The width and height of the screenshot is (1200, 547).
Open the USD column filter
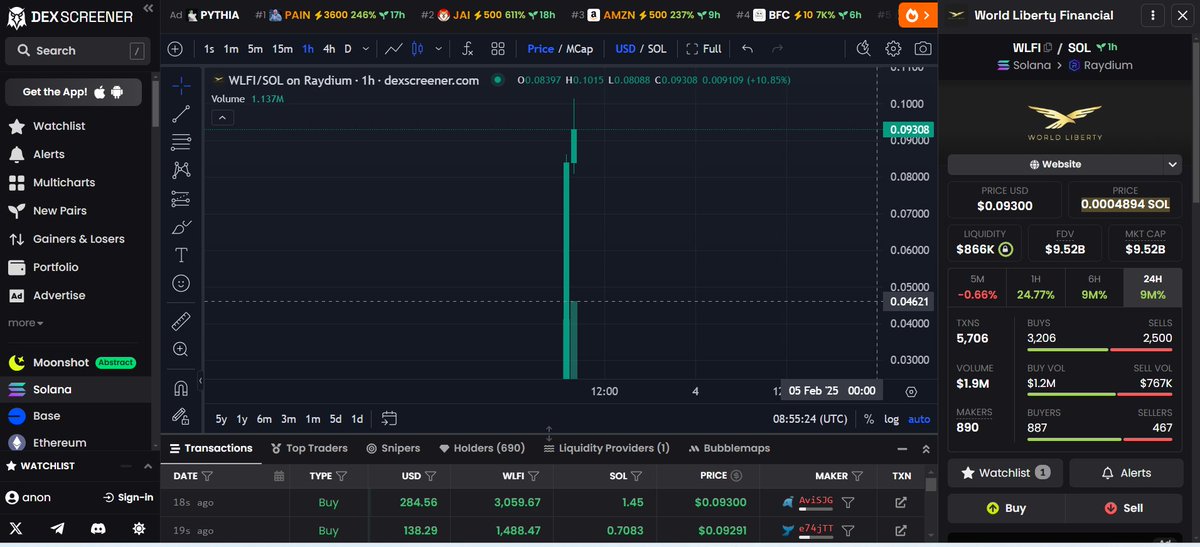pos(430,476)
